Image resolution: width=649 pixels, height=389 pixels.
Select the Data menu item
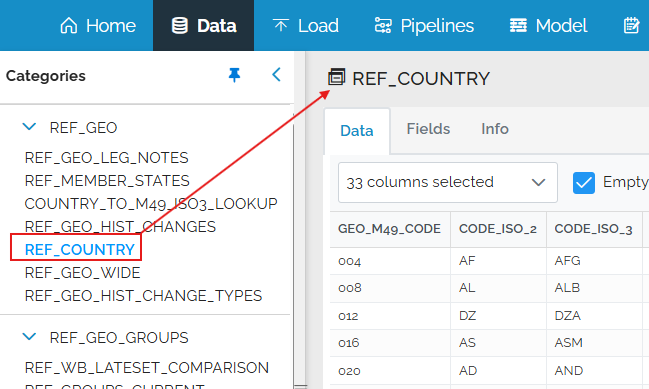tap(204, 26)
